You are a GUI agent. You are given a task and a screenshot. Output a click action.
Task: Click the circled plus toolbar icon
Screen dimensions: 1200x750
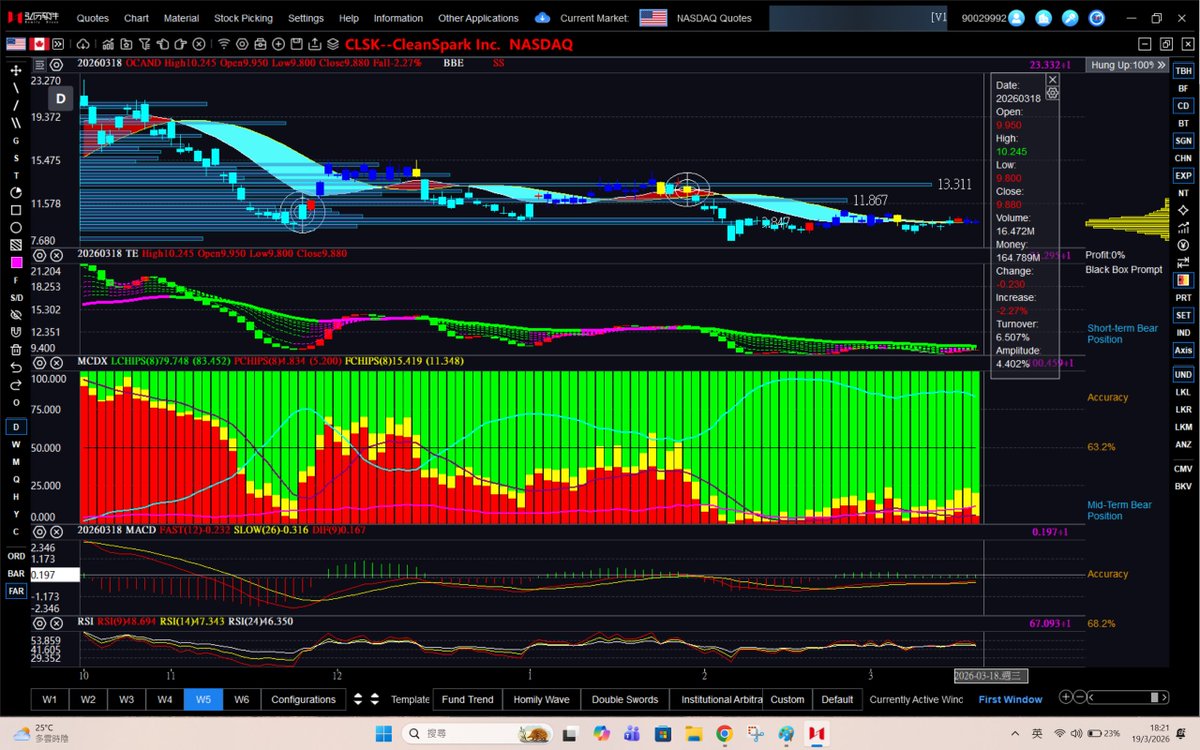[279, 44]
